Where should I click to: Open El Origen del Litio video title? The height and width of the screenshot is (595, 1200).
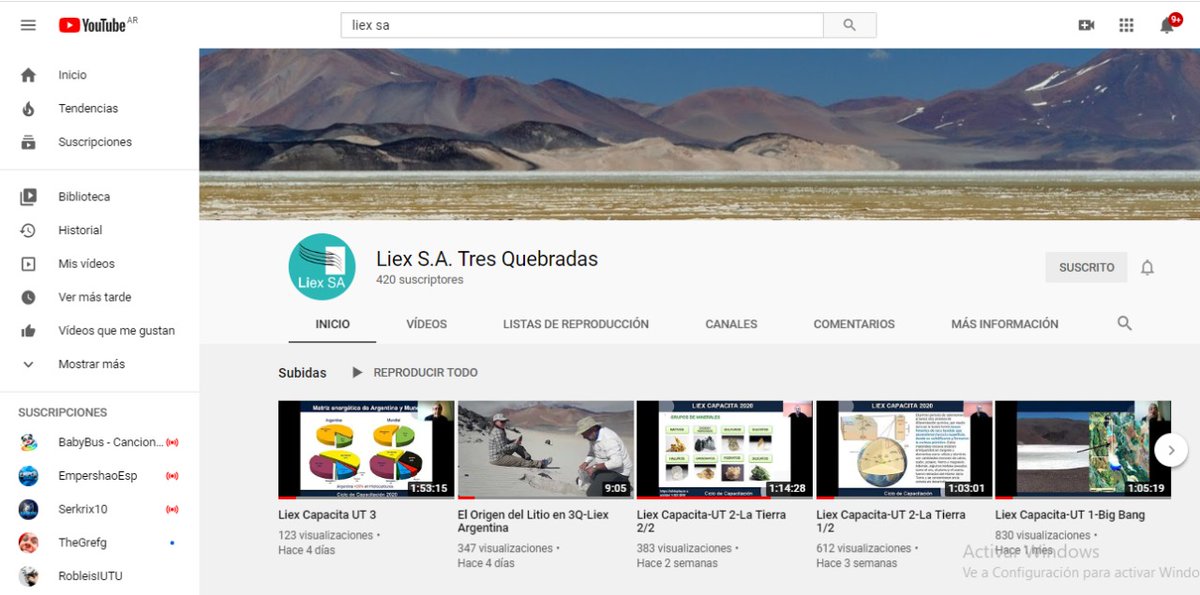pyautogui.click(x=533, y=521)
